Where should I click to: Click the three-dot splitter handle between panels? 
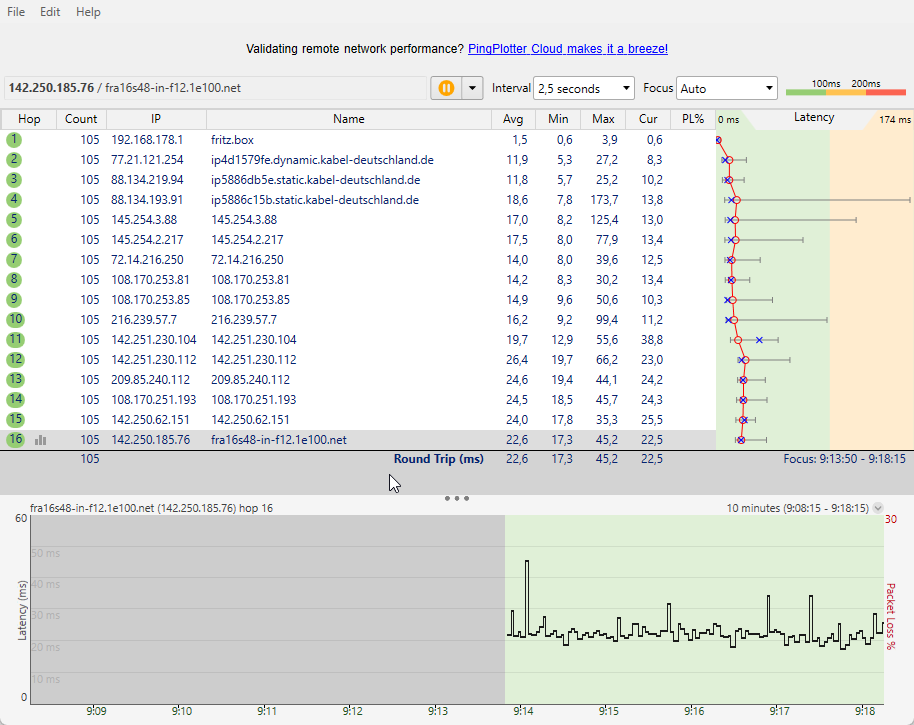tap(456, 497)
